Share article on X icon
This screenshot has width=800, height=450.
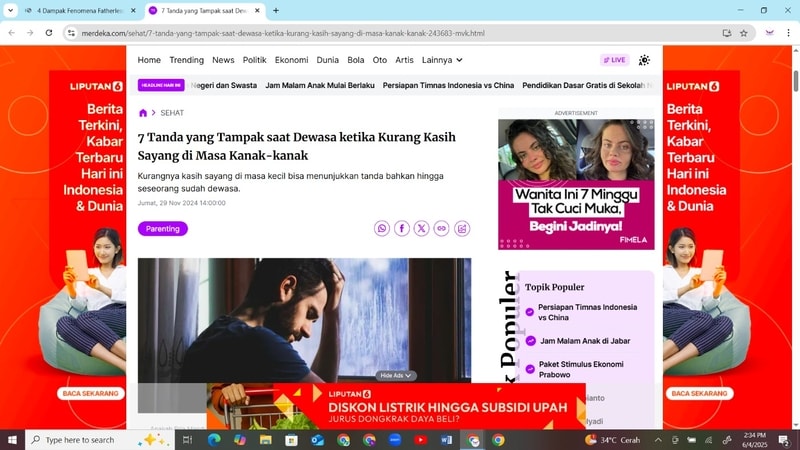point(421,229)
